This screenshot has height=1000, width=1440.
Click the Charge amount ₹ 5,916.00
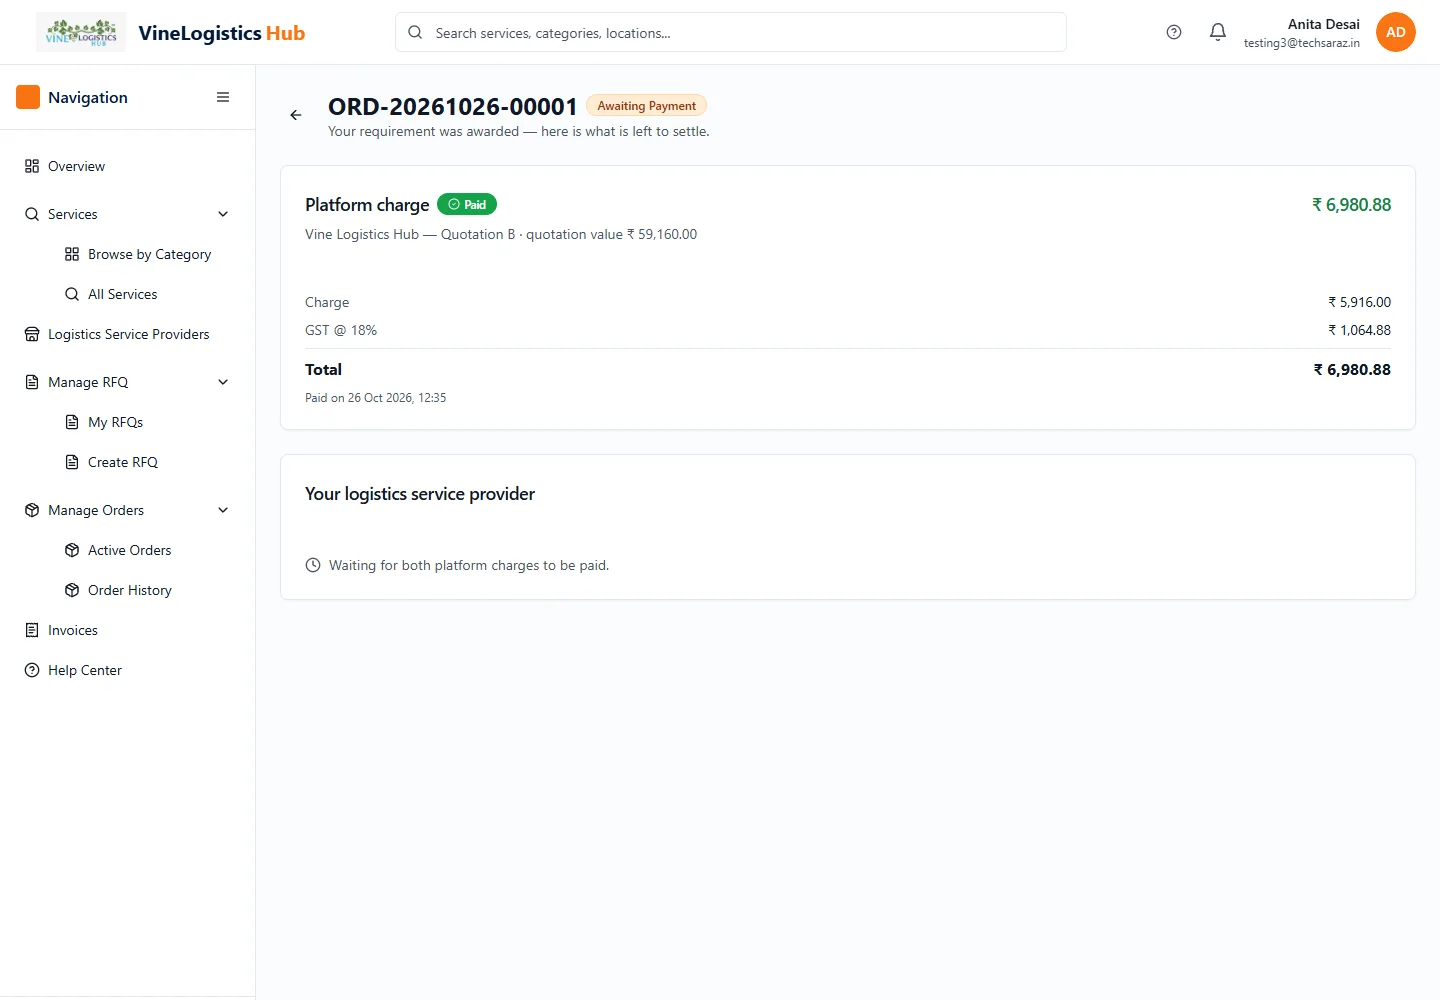[1359, 302]
